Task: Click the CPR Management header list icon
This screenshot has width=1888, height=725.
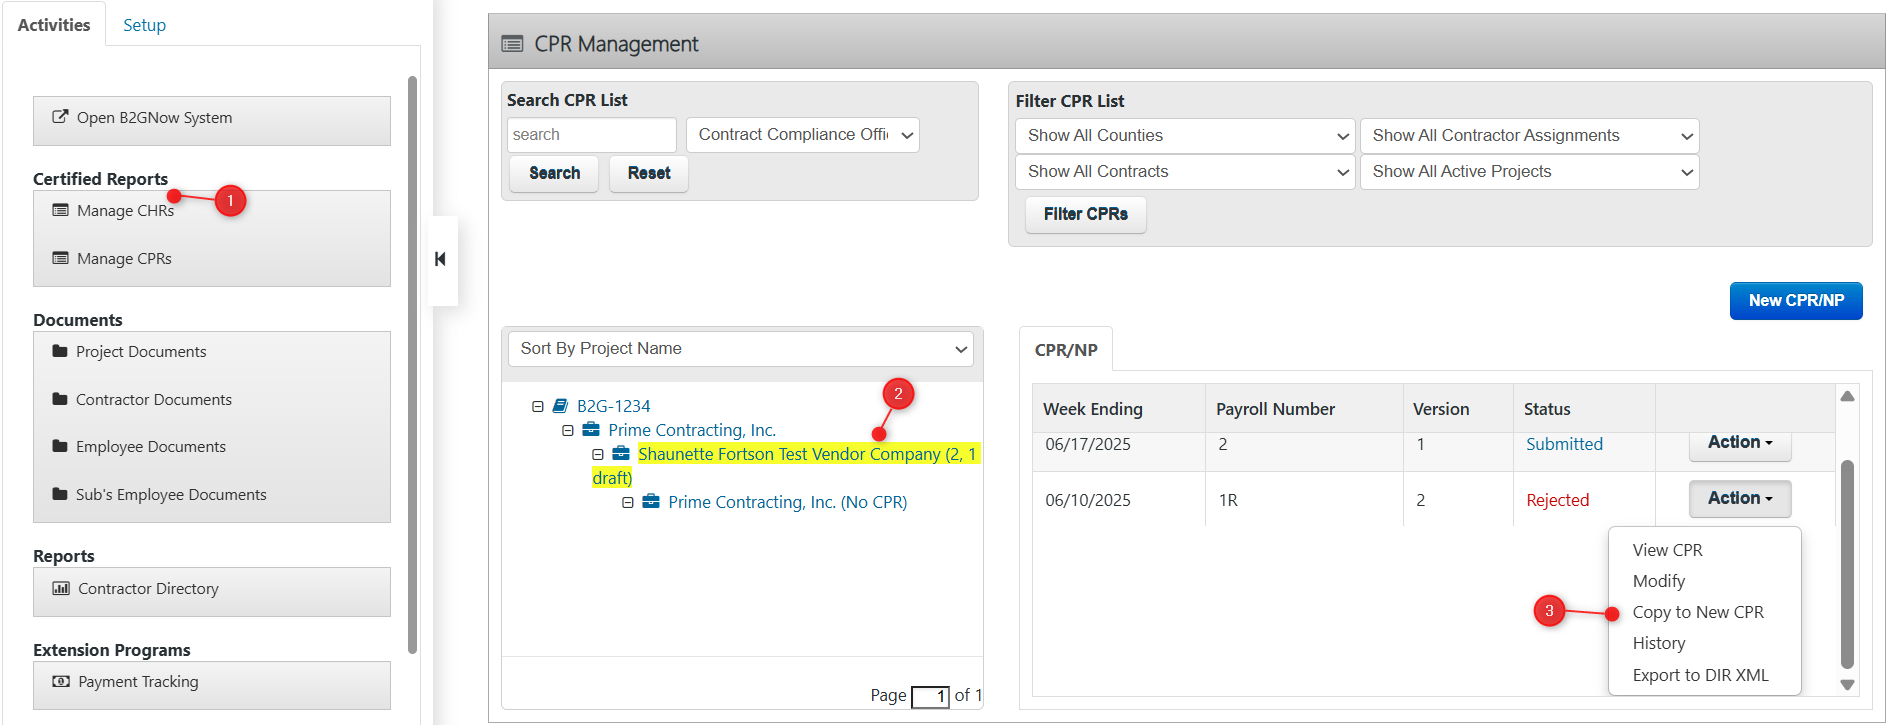Action: coord(512,44)
